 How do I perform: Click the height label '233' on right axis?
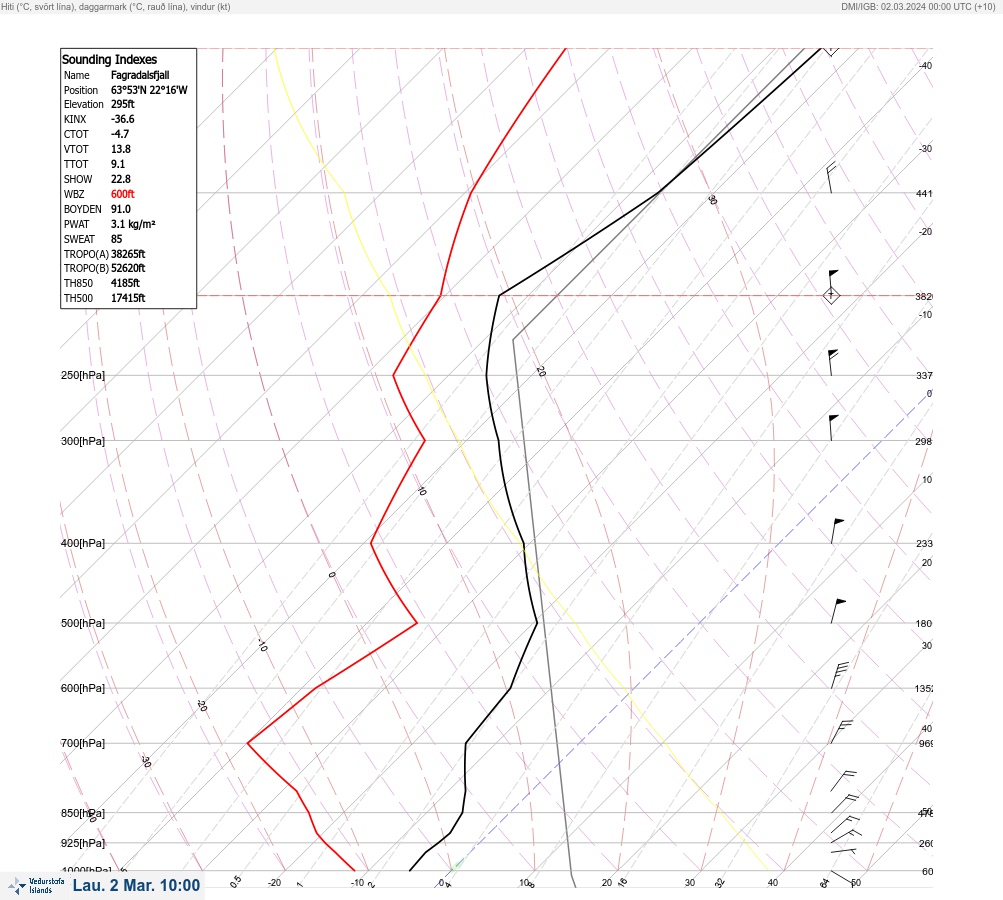[x=924, y=544]
